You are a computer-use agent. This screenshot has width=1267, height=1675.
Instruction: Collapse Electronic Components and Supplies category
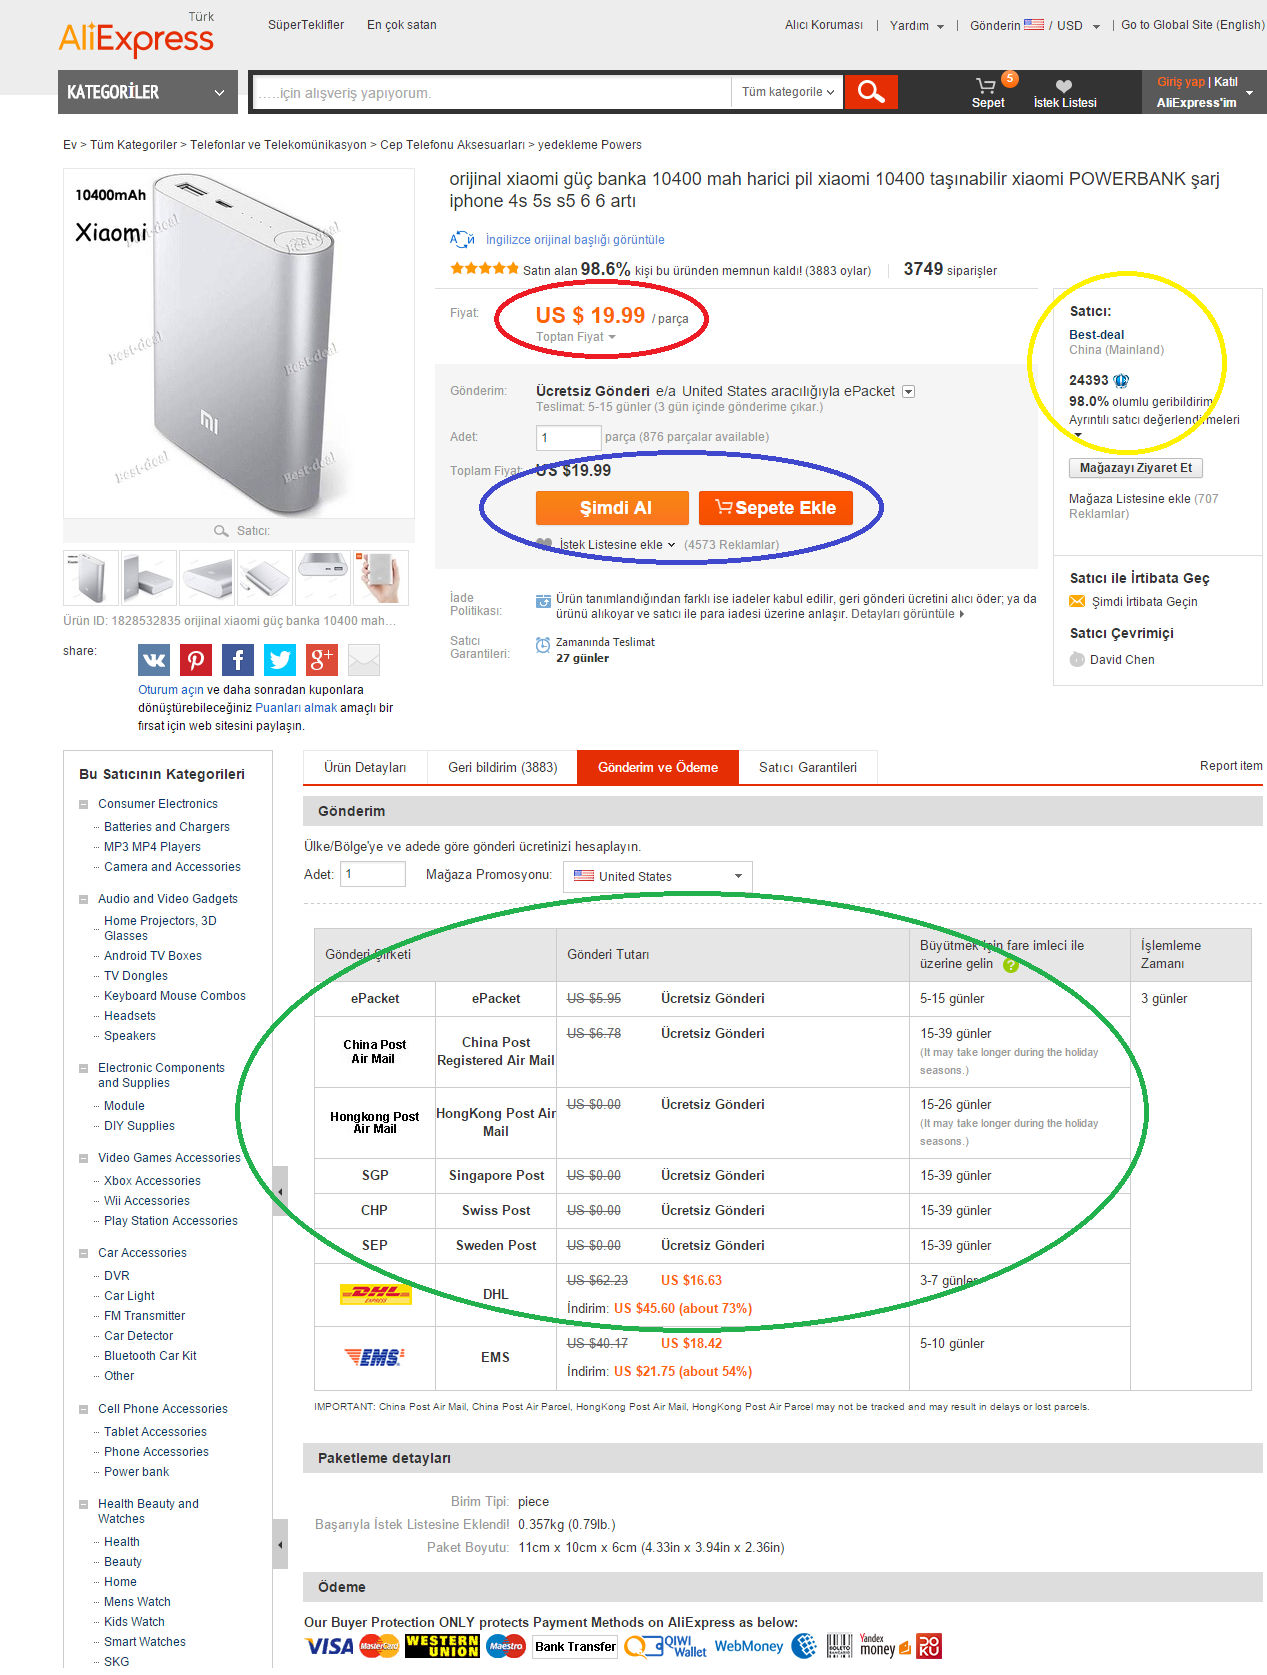(x=84, y=1068)
